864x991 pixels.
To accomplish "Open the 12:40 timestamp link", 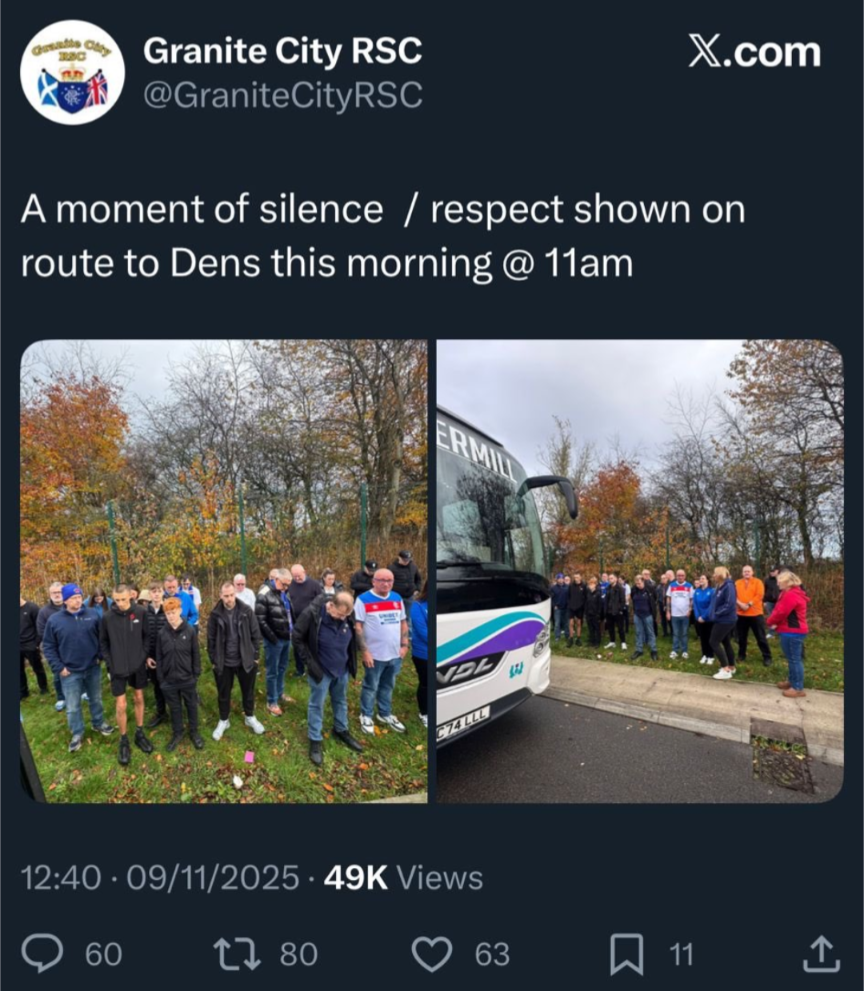I will 61,877.
